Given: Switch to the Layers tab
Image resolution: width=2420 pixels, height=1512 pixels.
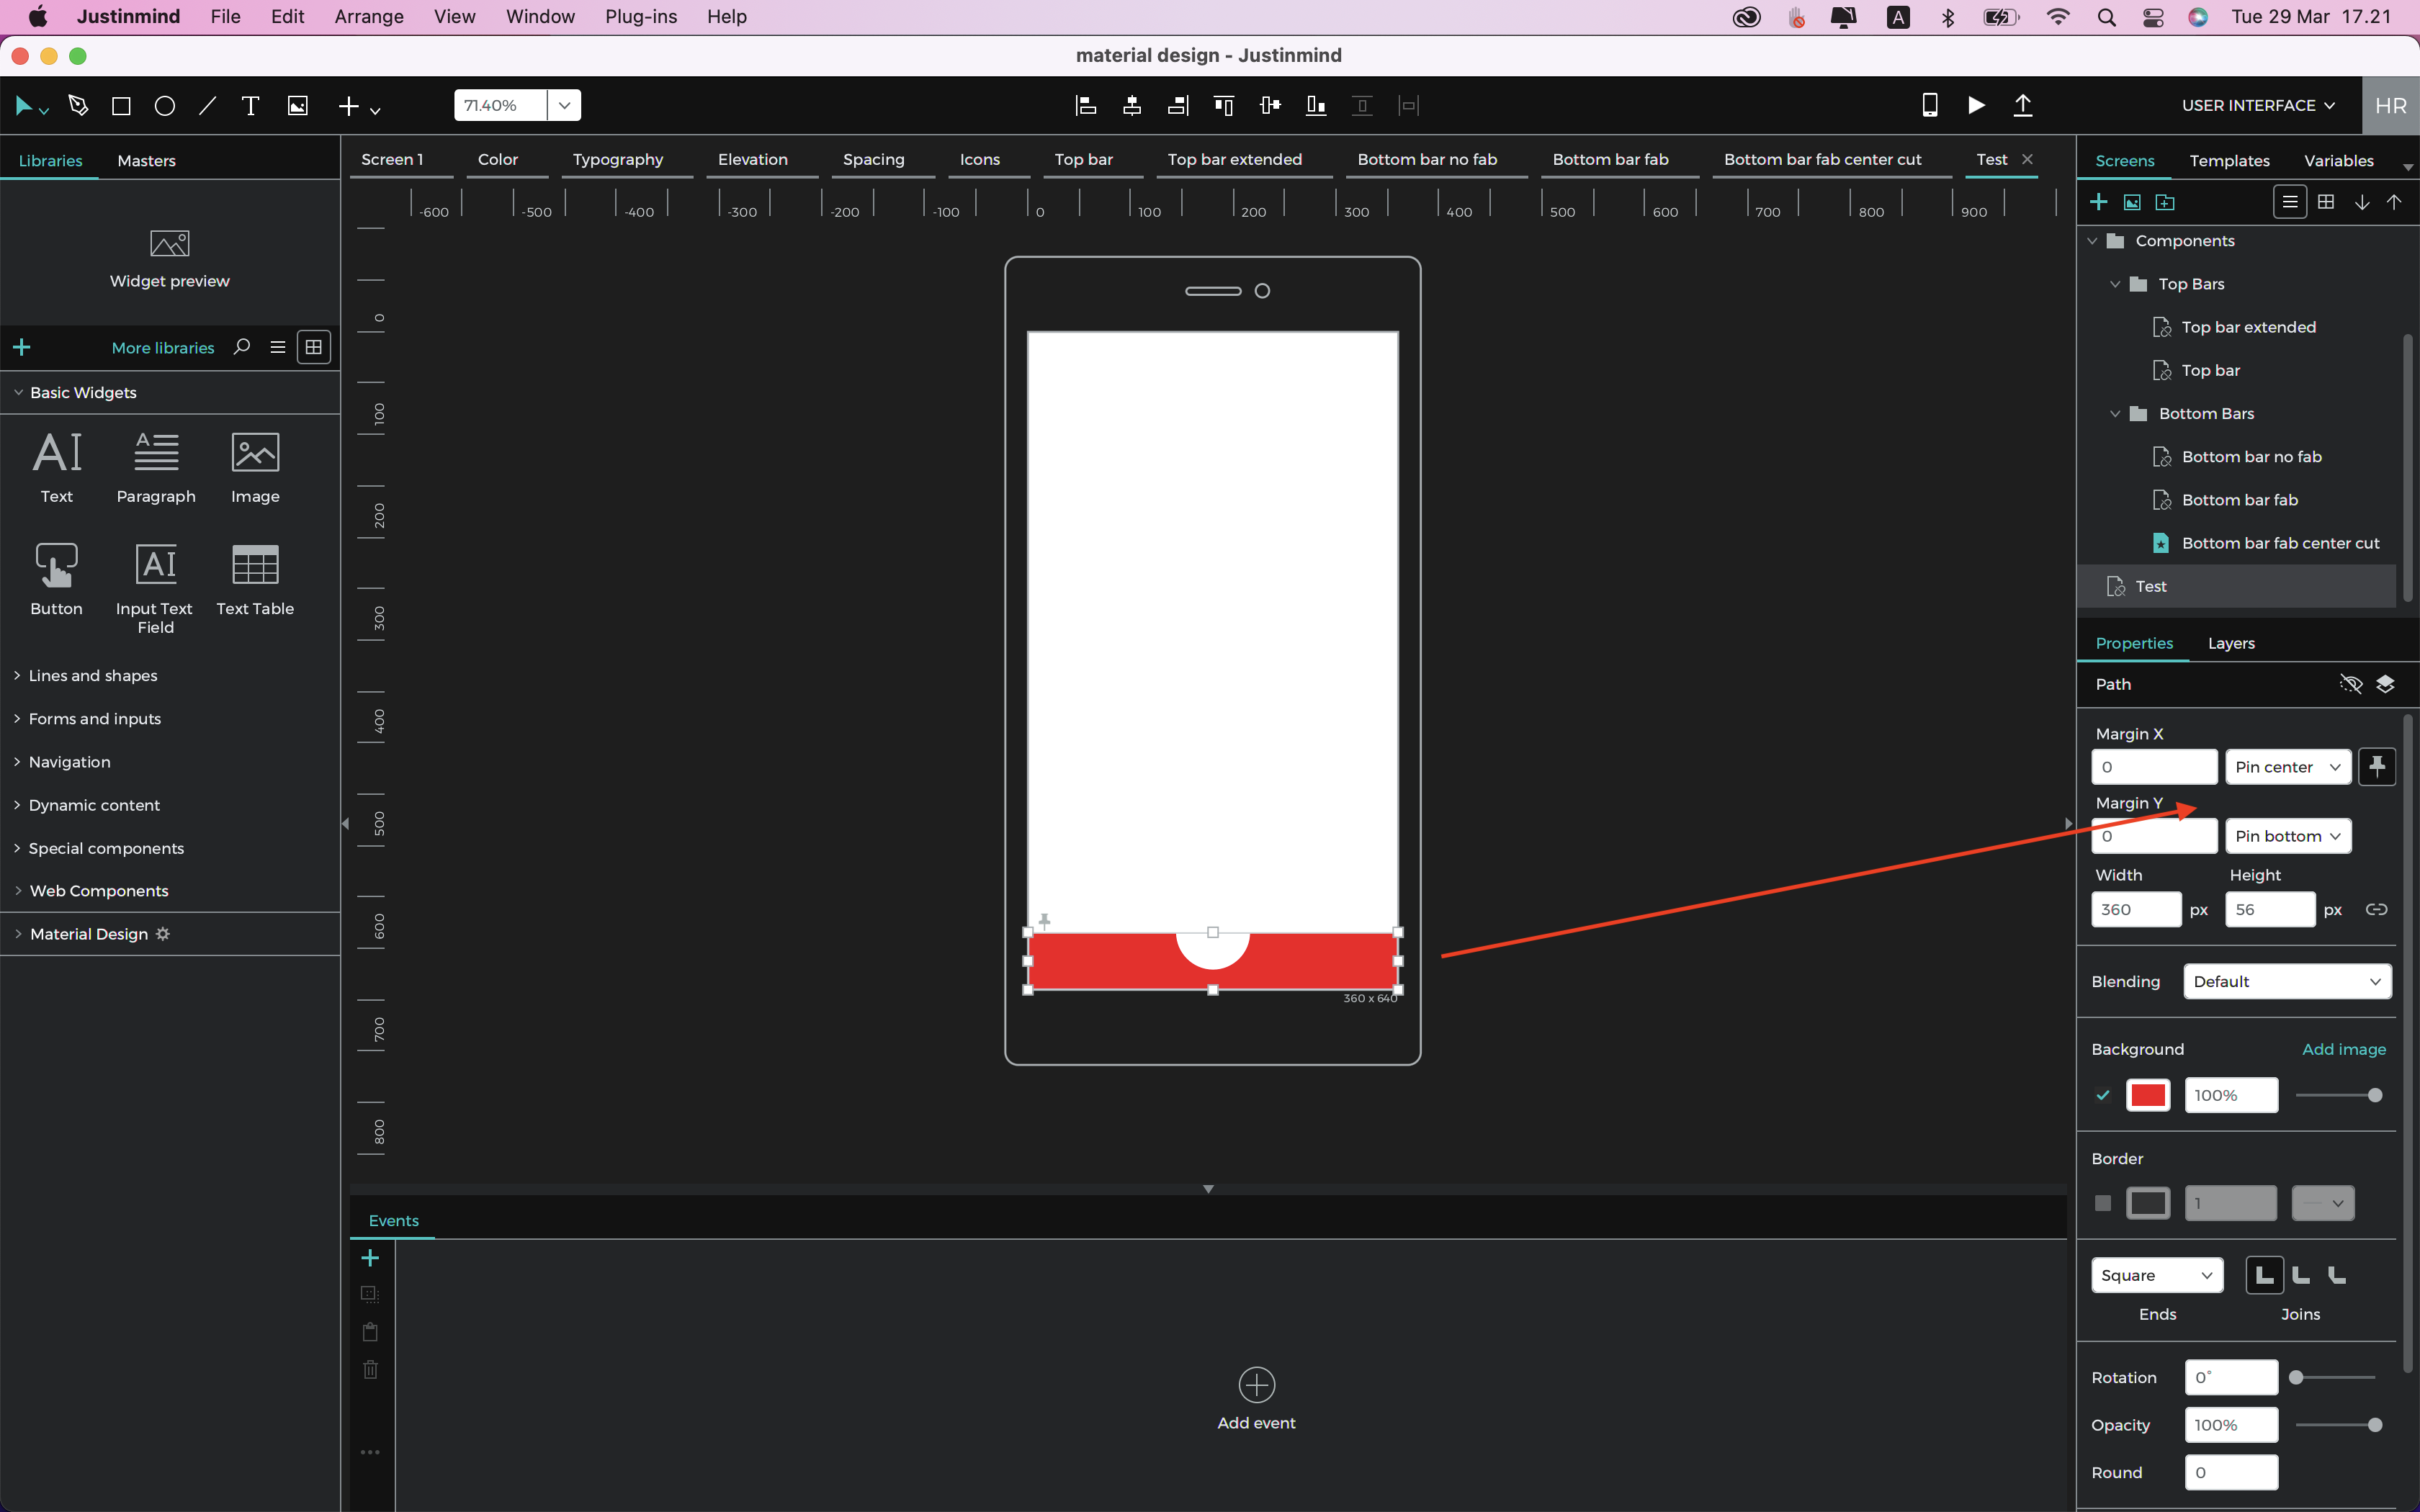Looking at the screenshot, I should (2231, 643).
